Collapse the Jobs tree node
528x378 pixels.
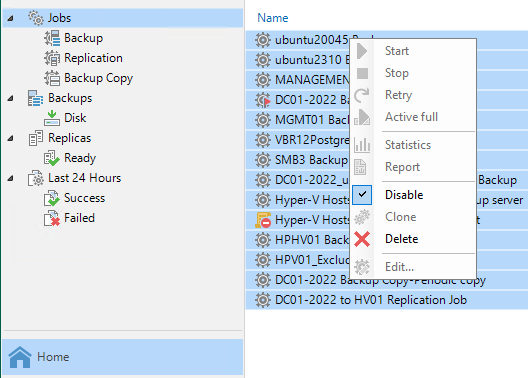[10, 18]
